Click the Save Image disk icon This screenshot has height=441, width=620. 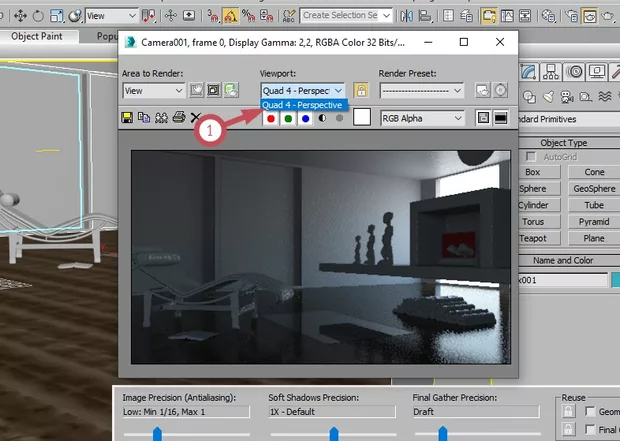(x=128, y=118)
